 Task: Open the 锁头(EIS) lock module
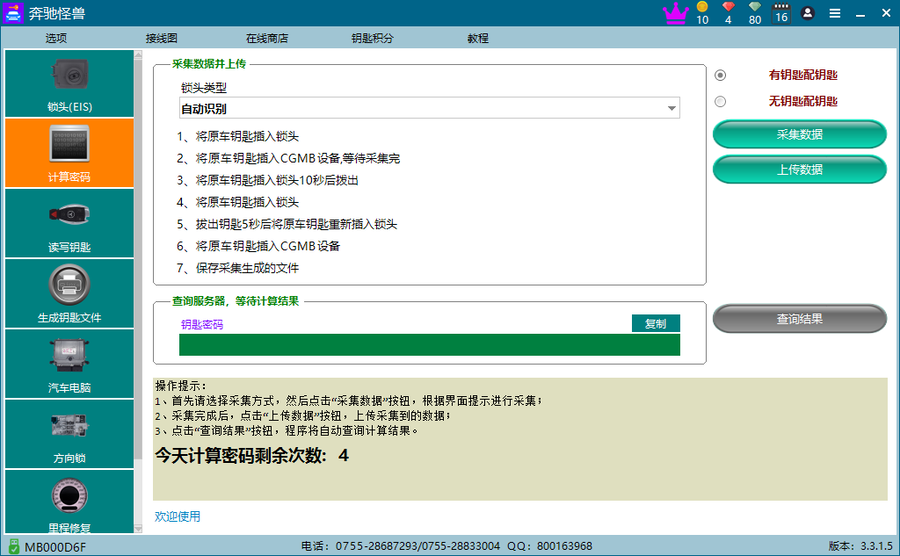tap(68, 82)
